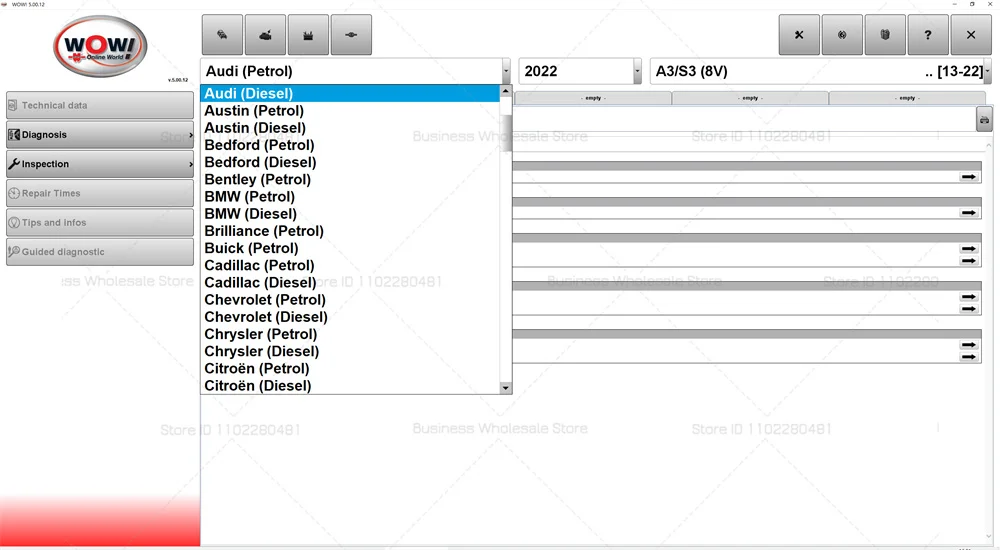Viewport: 1000px width, 550px height.
Task: Click the engine block toolbar icon
Action: point(308,35)
